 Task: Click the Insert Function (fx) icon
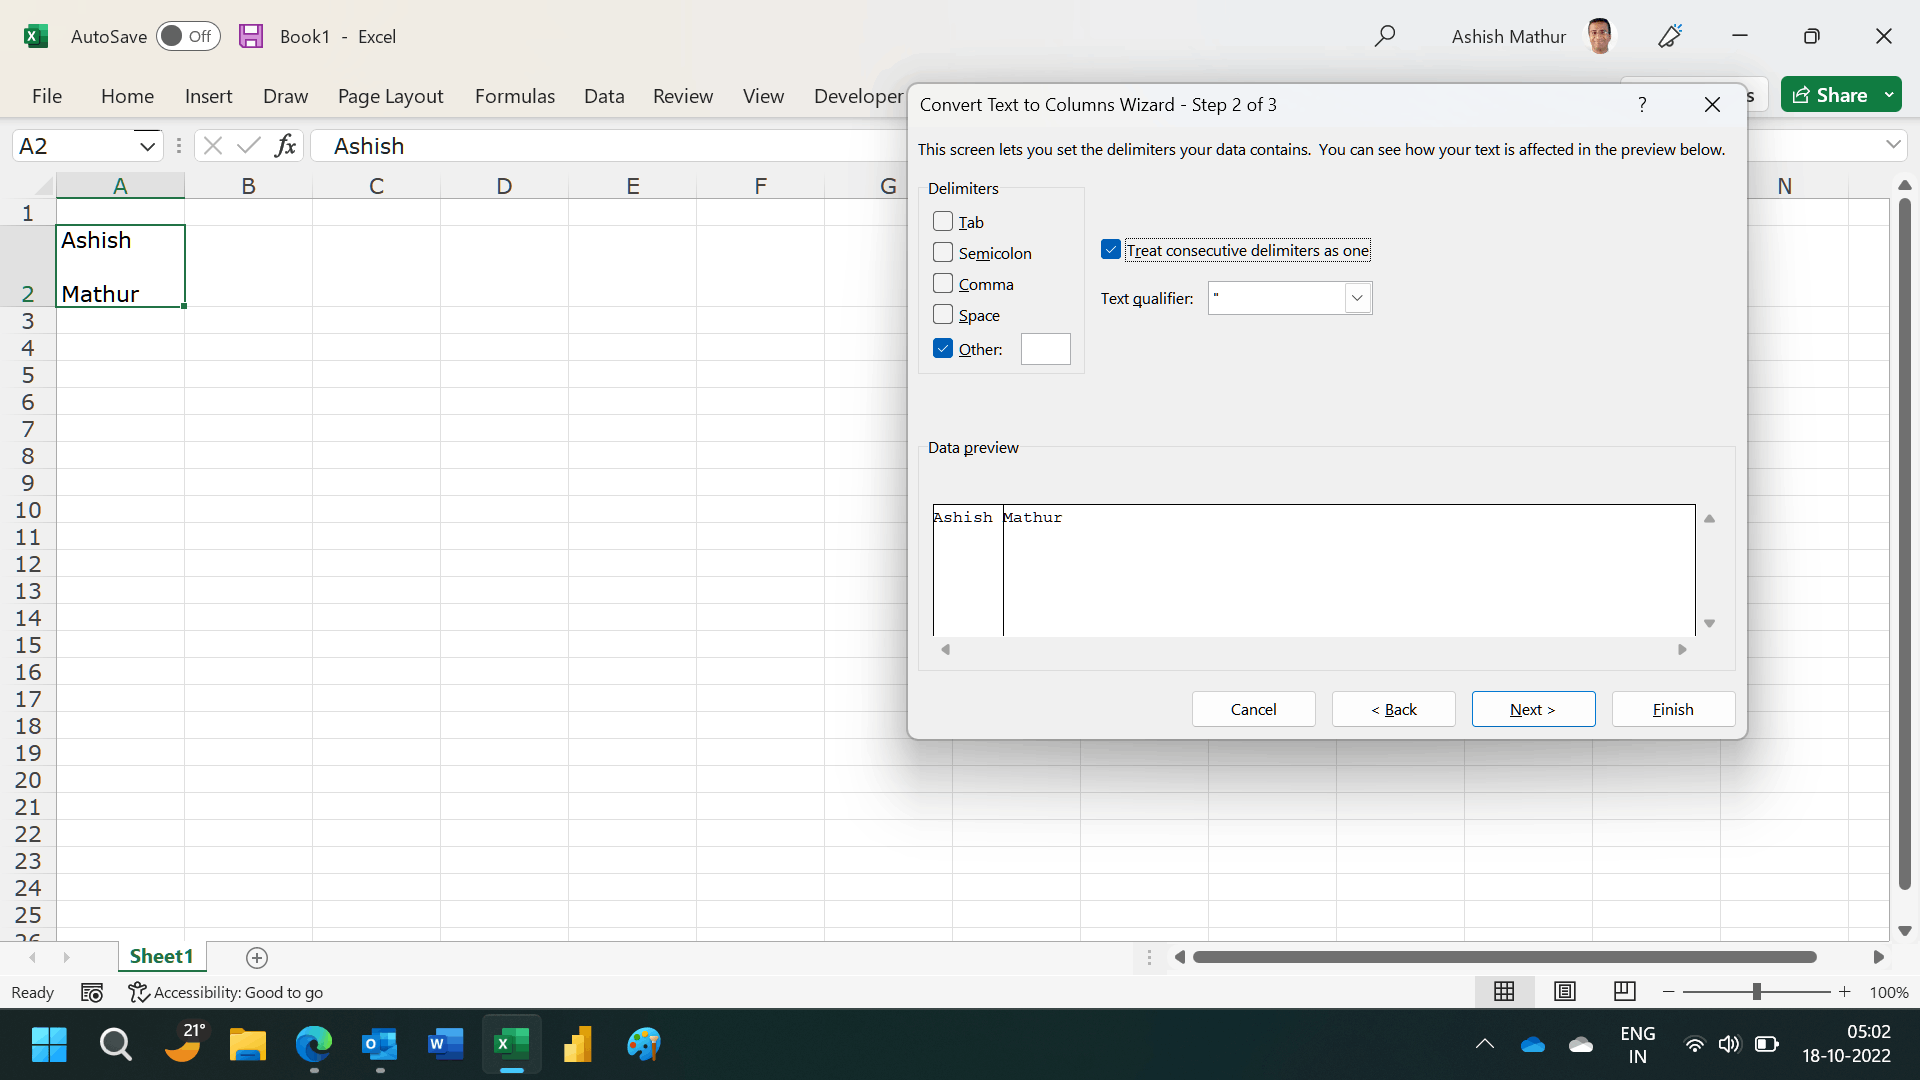tap(286, 145)
